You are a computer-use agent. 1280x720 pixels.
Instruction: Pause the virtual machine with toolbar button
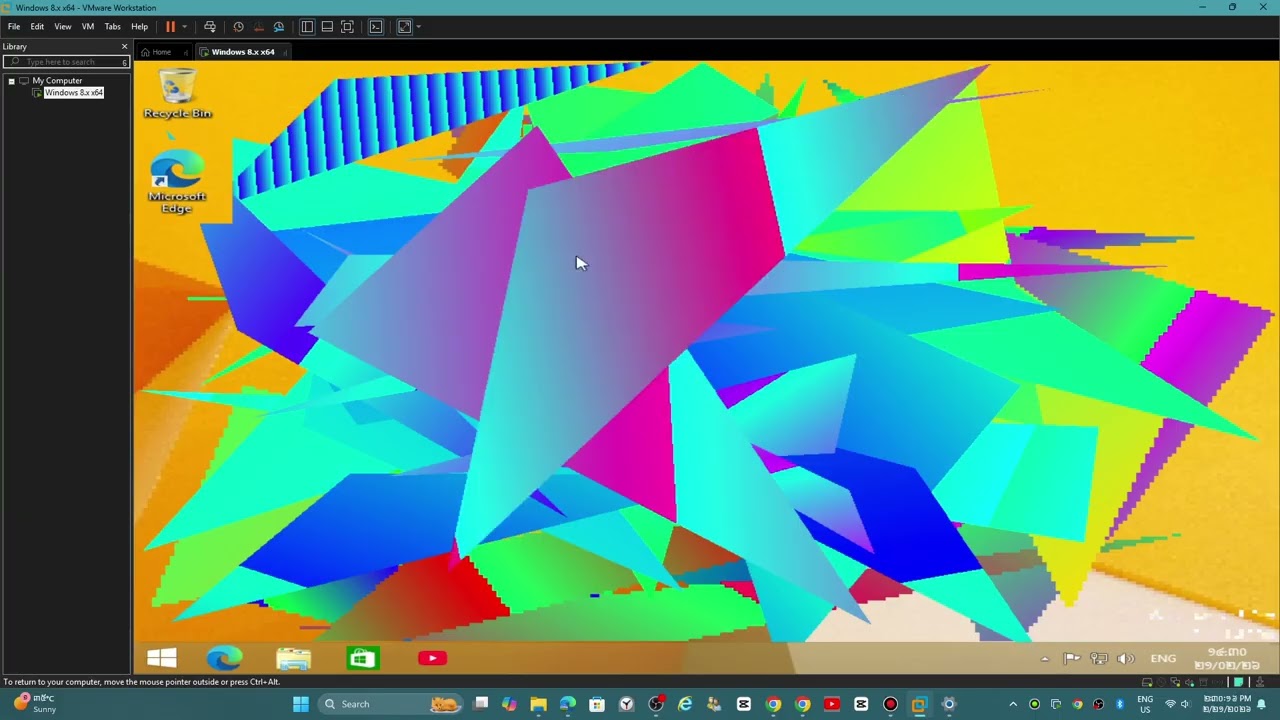pyautogui.click(x=170, y=27)
